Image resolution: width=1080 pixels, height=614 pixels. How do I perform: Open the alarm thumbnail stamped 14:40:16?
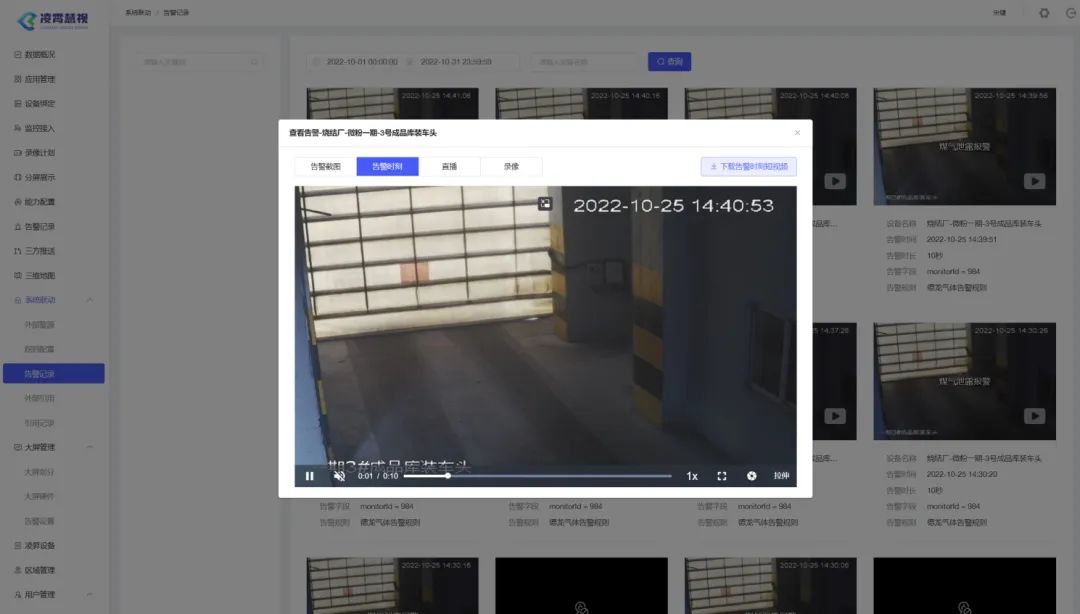click(581, 103)
